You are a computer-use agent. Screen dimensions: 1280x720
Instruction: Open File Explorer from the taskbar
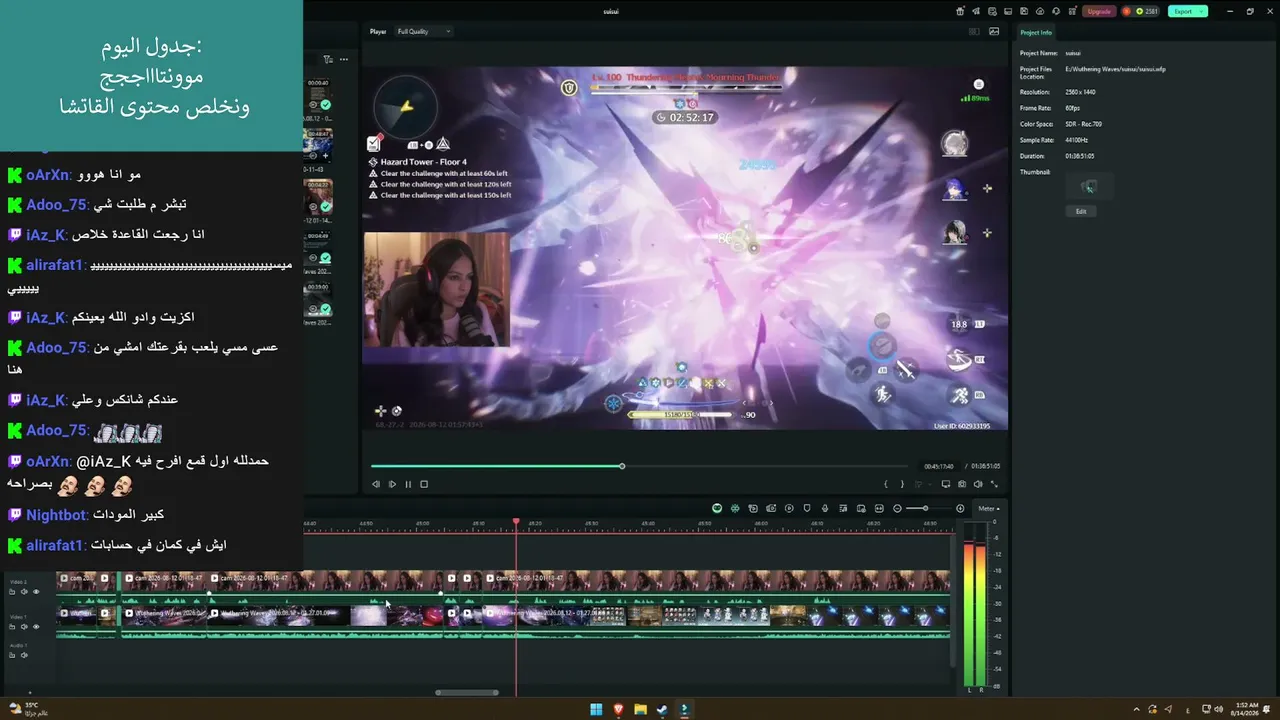(x=640, y=710)
